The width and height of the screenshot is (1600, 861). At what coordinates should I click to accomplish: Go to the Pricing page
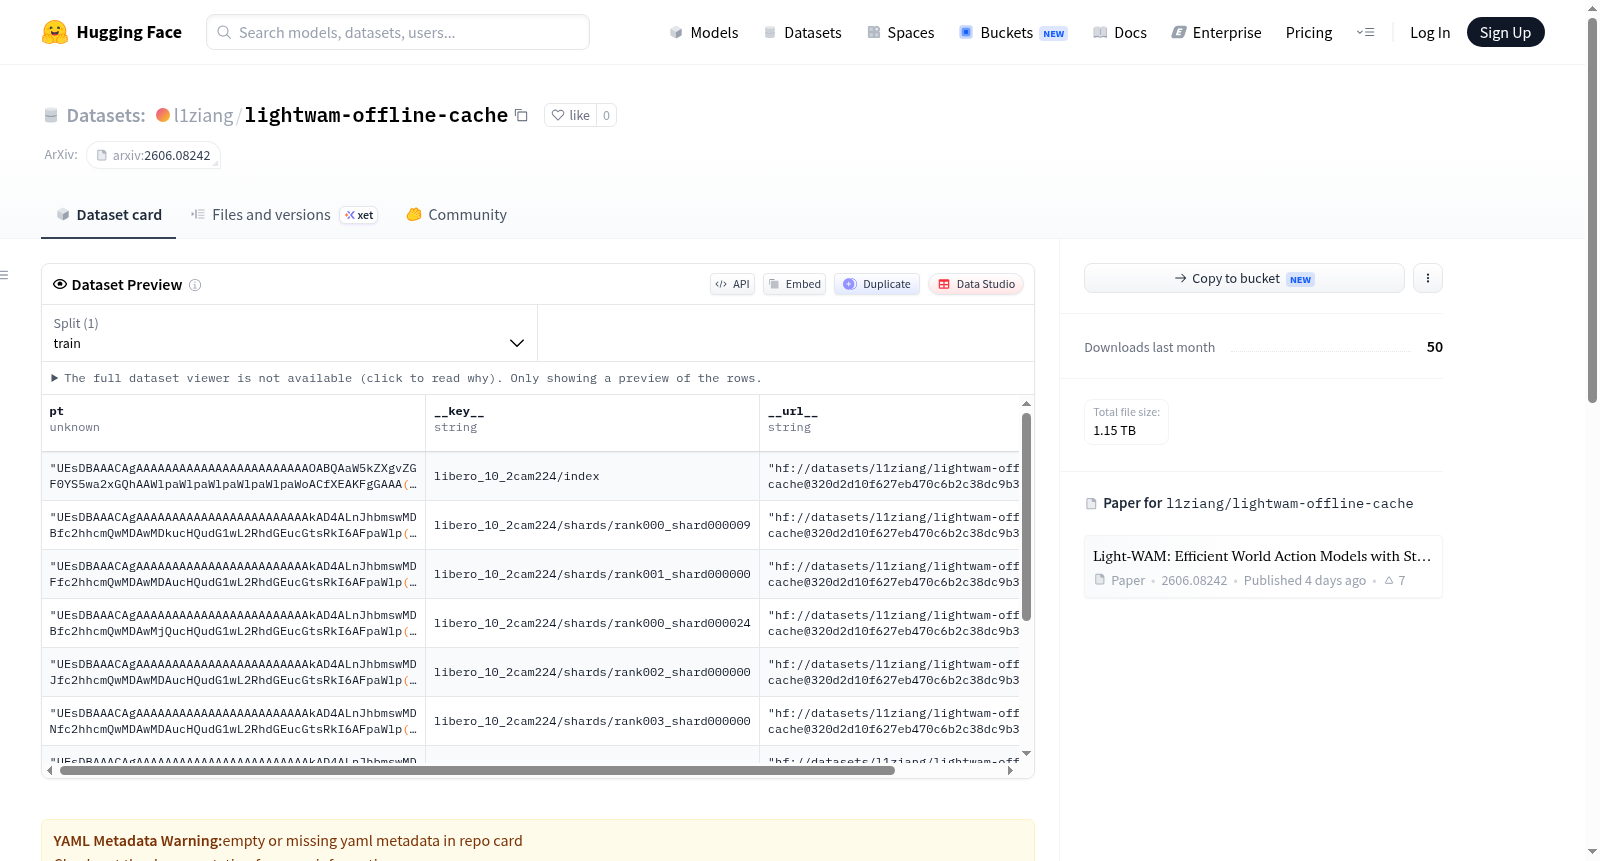coord(1309,33)
